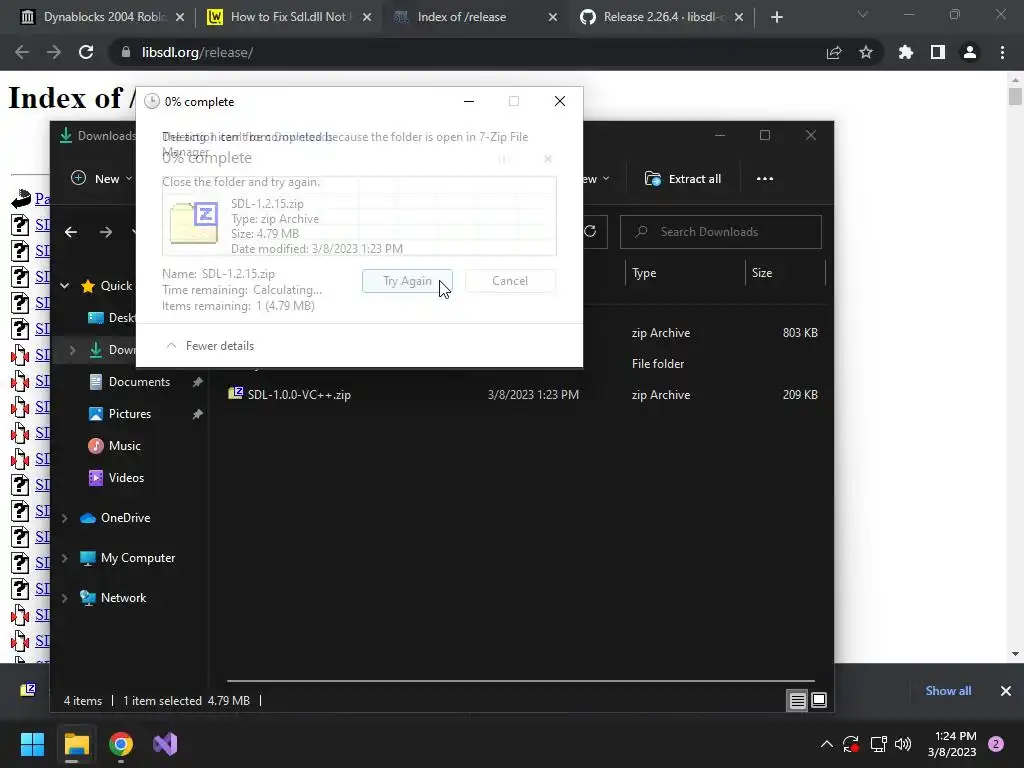Cancel the file delete operation
This screenshot has width=1024, height=768.
point(510,281)
